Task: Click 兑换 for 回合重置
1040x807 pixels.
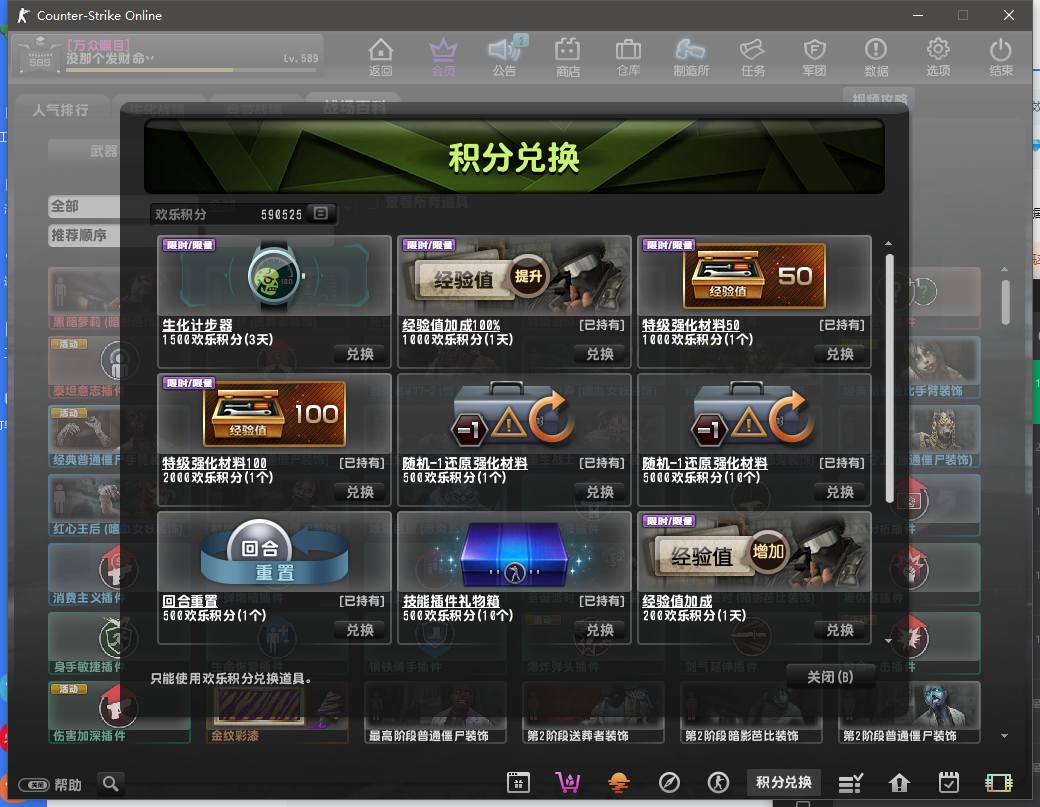Action: (x=360, y=630)
